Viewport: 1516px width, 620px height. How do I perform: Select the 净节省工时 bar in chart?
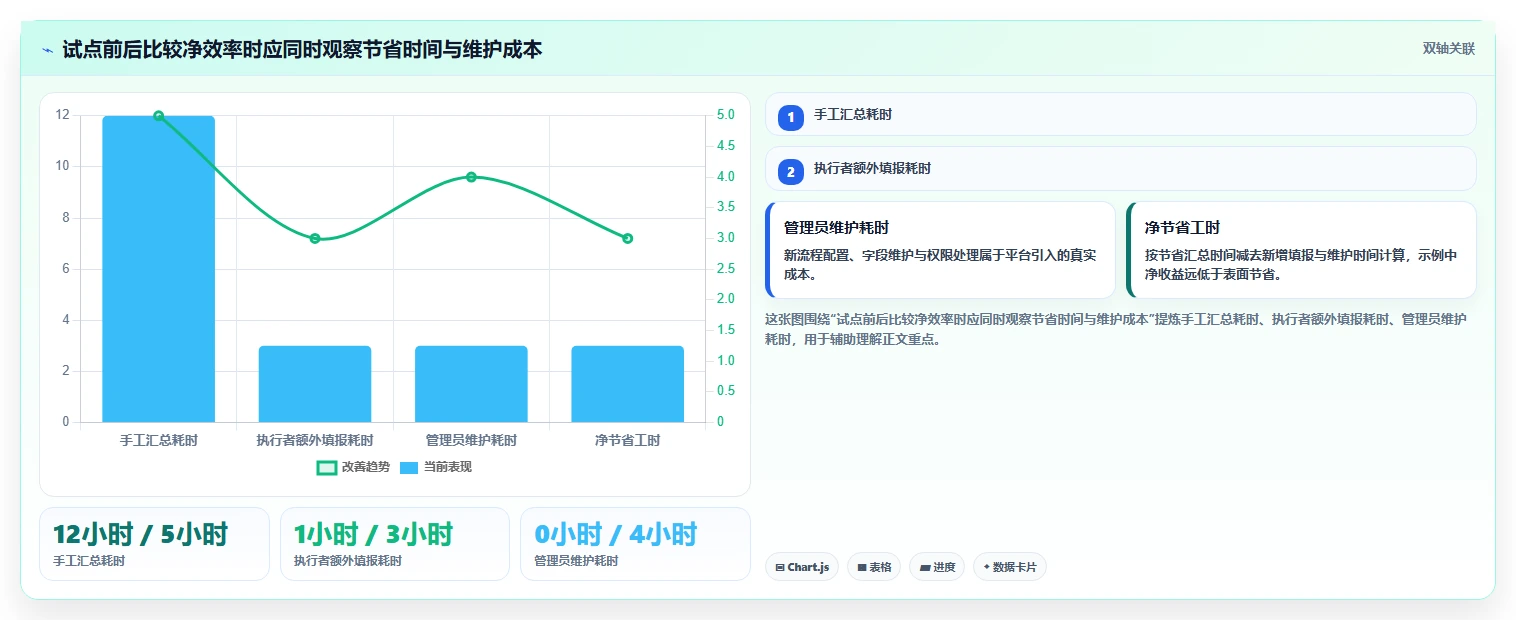click(627, 384)
